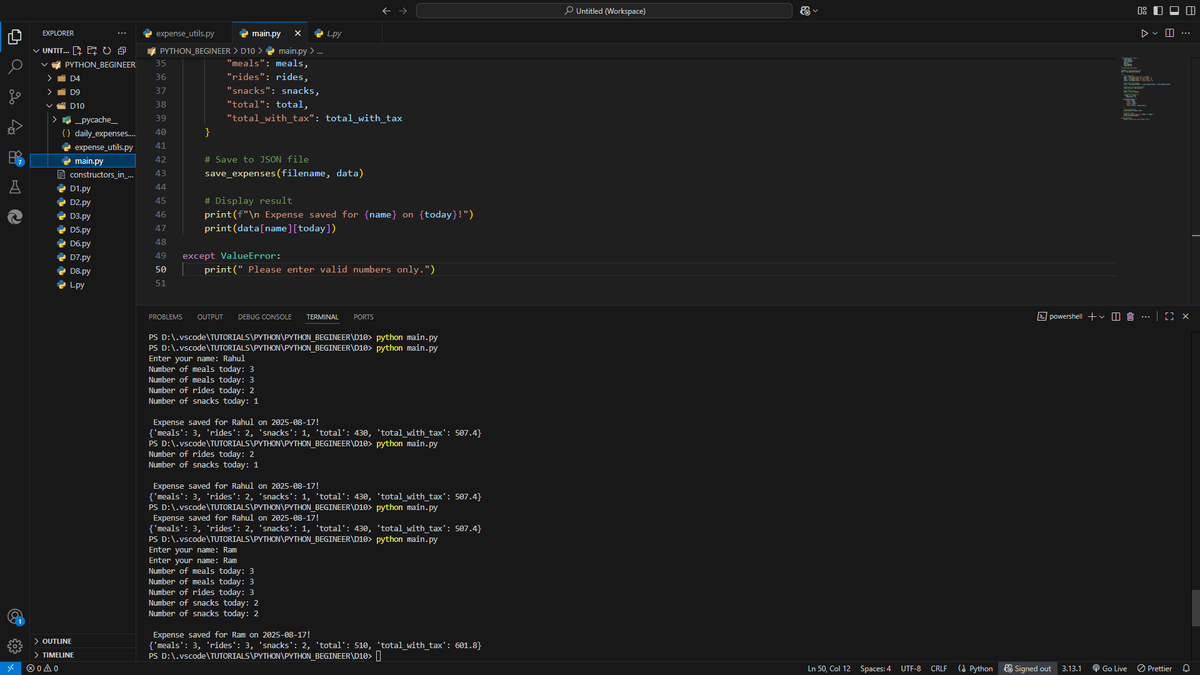Open the Microsoft Edge tools view
1200x675 pixels.
[15, 217]
